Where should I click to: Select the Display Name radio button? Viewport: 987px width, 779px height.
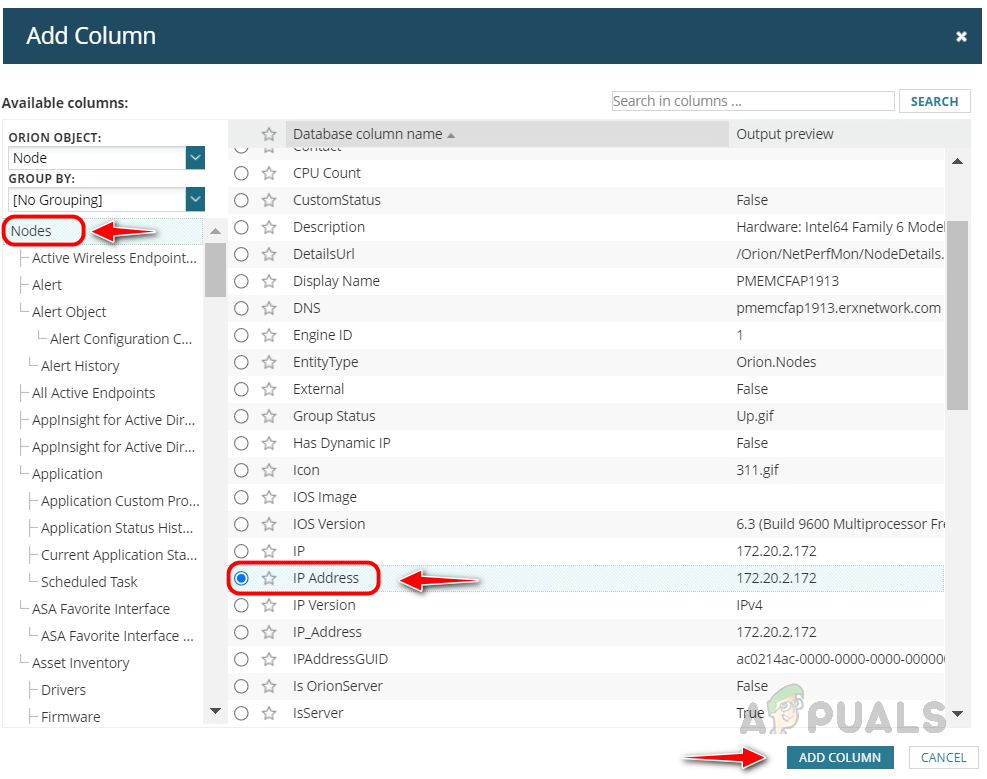point(241,281)
